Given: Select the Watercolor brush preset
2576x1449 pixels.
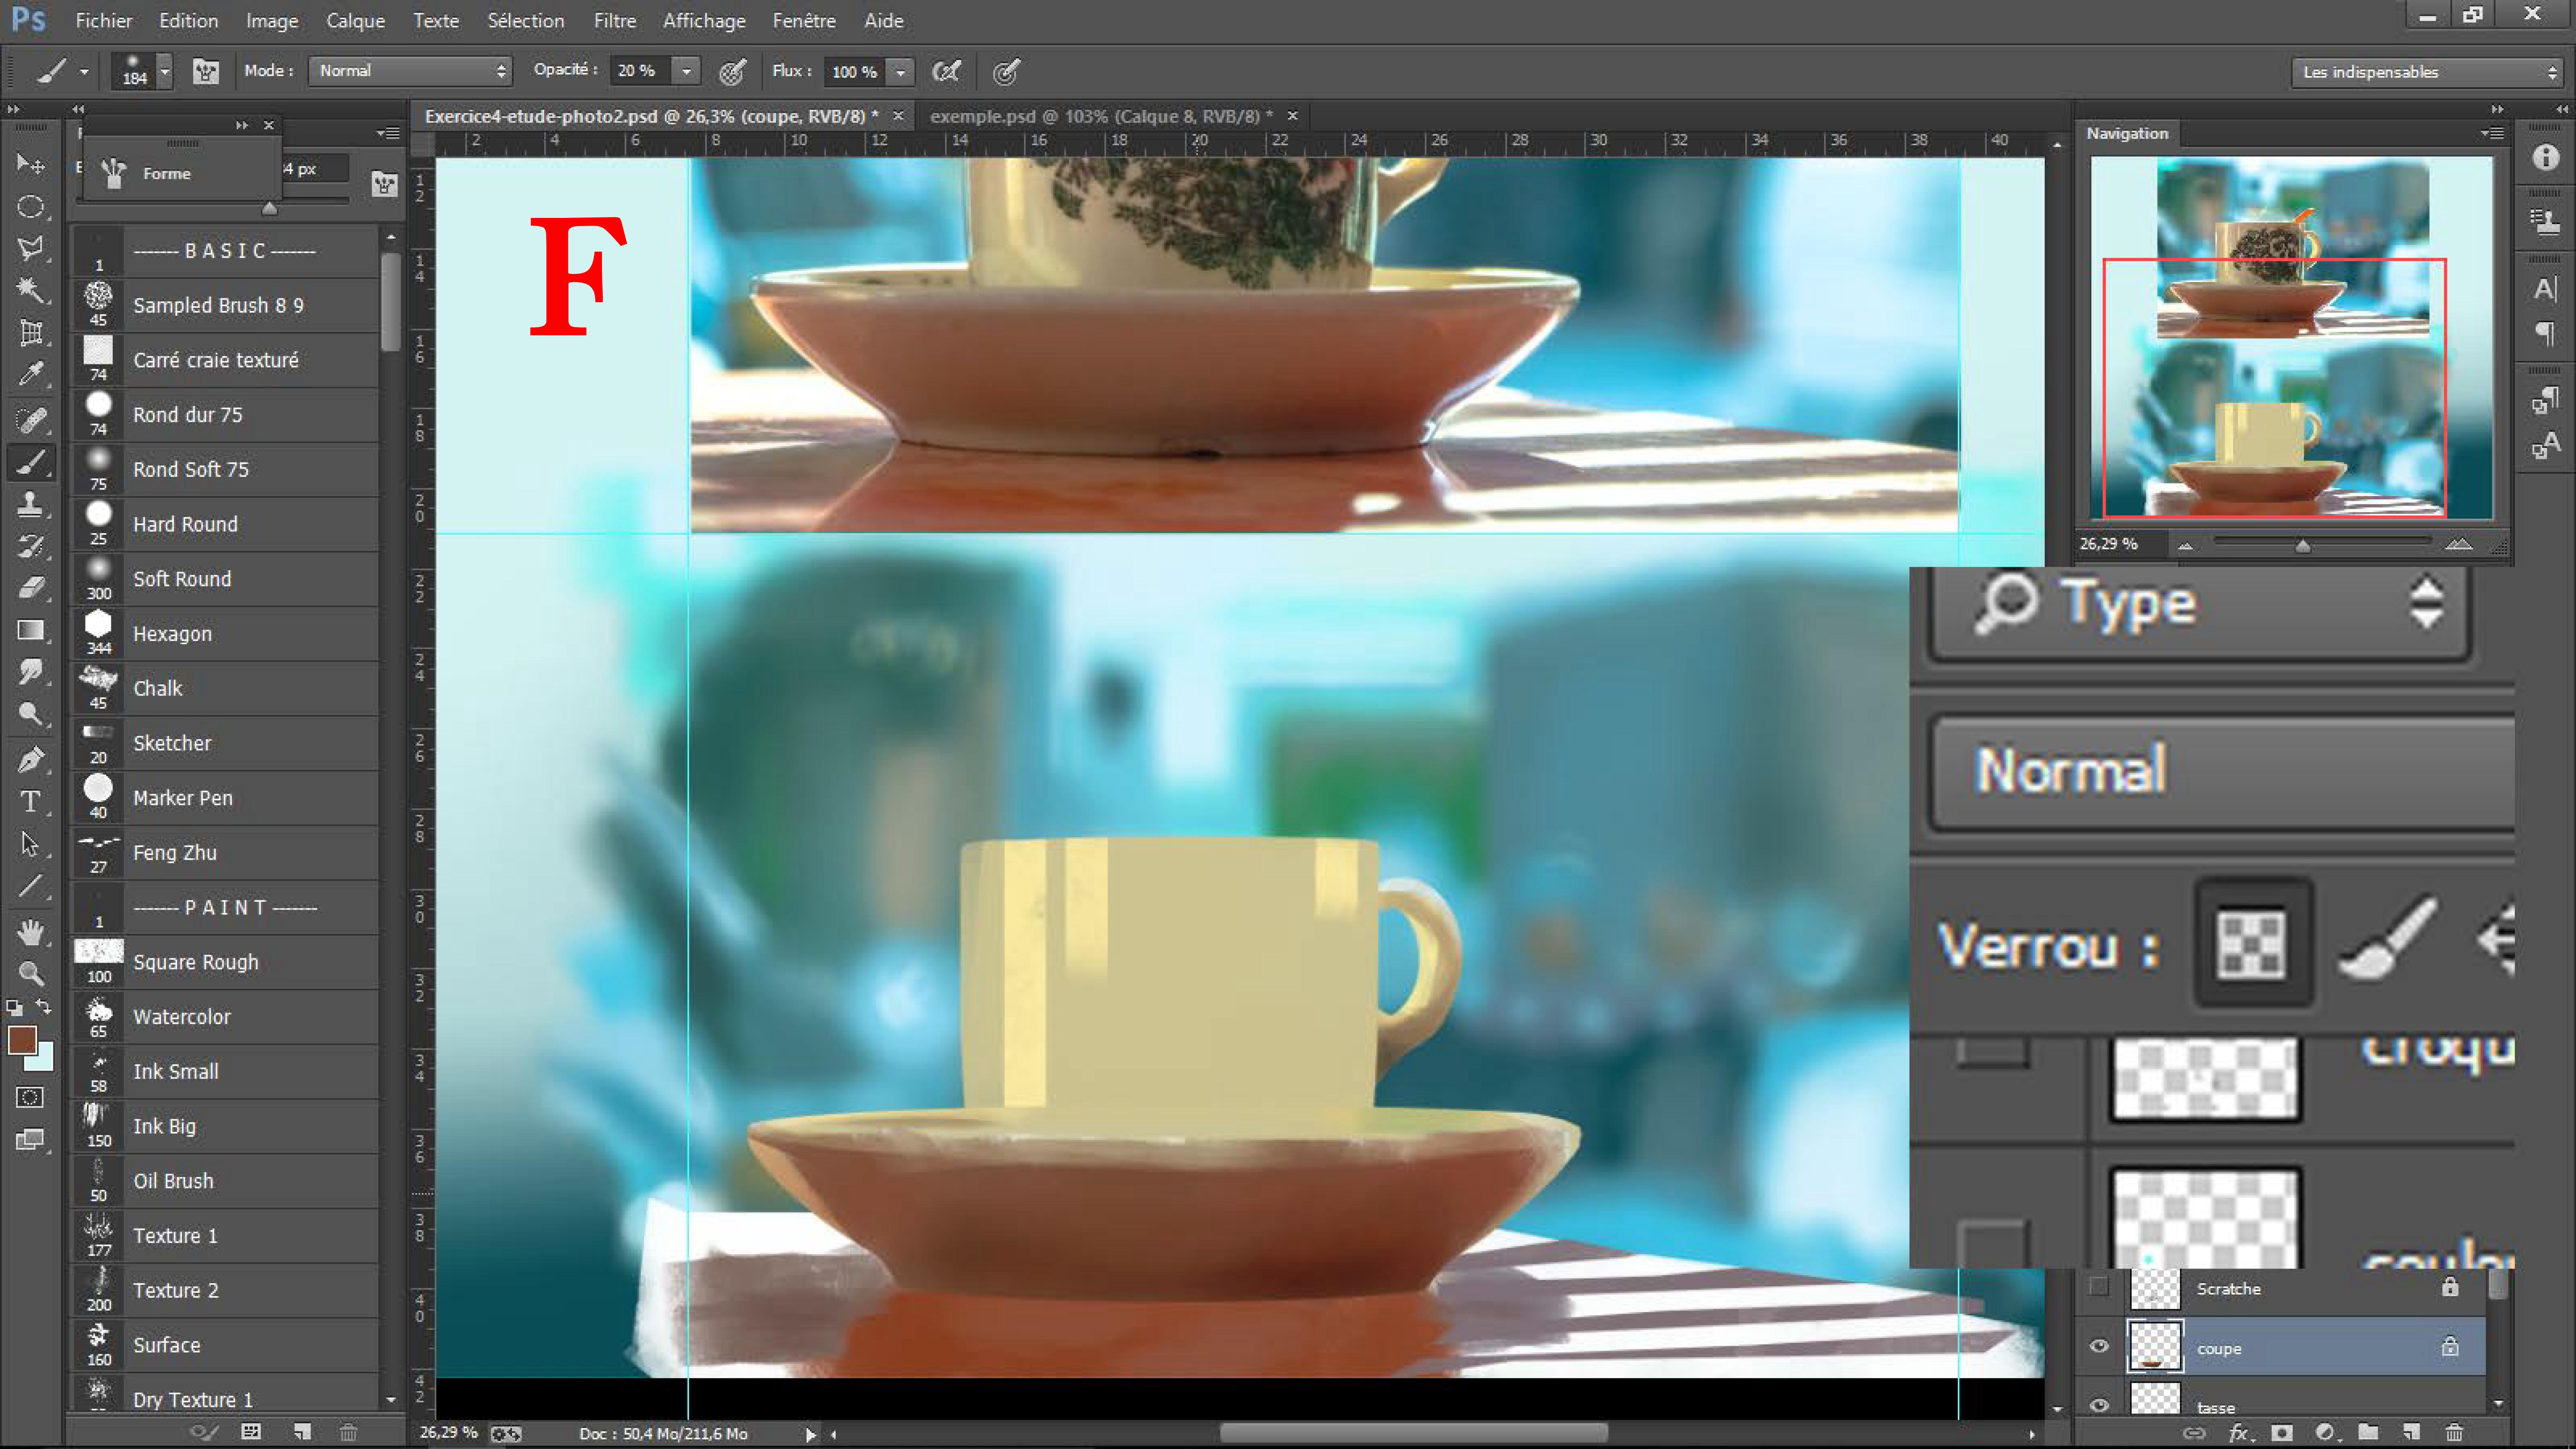Looking at the screenshot, I should pos(182,1016).
